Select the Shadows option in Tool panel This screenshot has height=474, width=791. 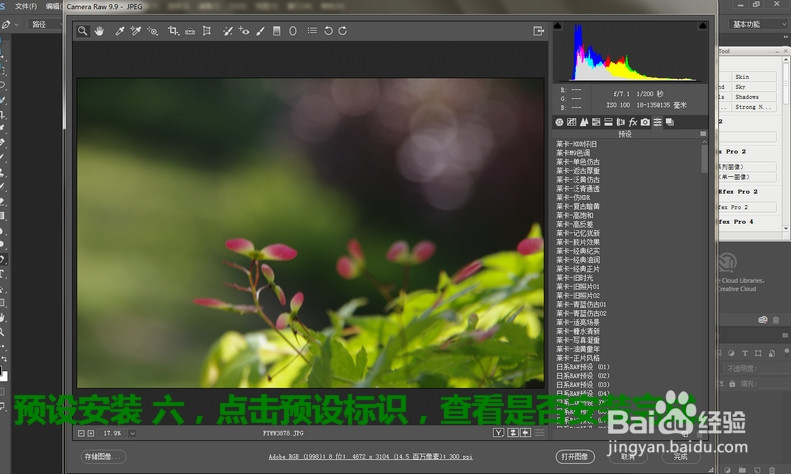754,97
